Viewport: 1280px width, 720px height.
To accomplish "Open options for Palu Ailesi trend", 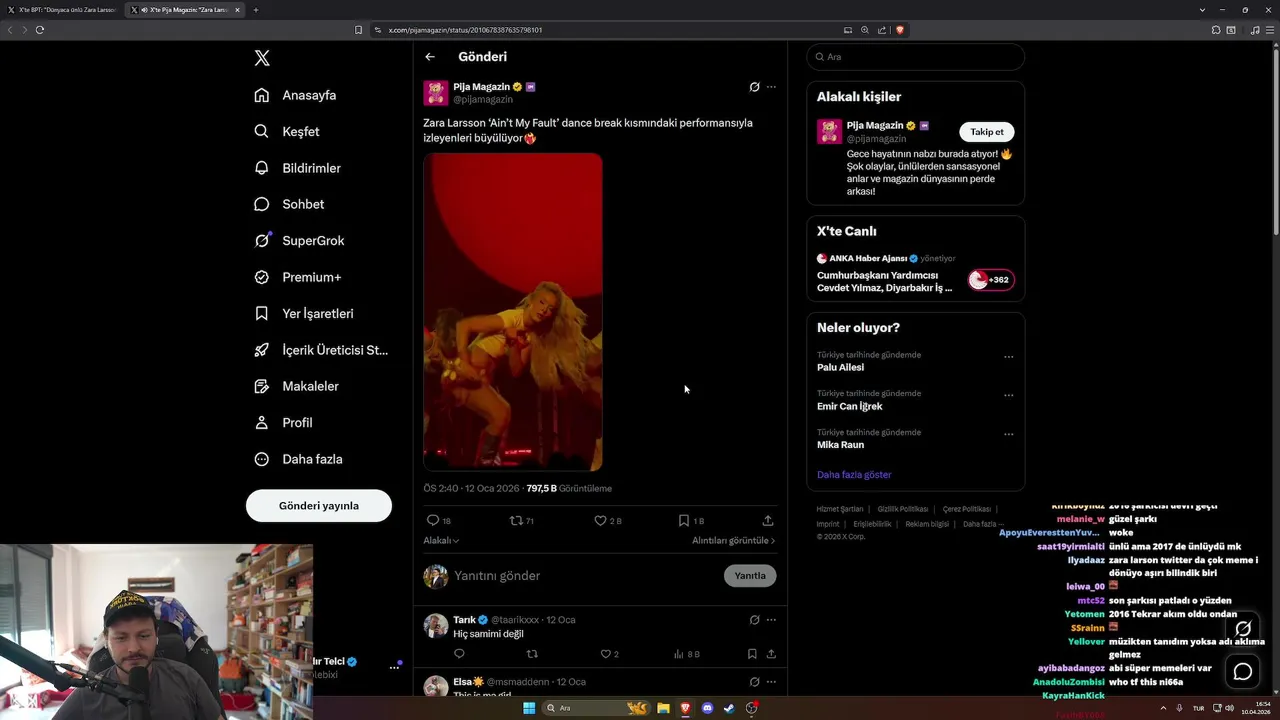I will point(1008,356).
